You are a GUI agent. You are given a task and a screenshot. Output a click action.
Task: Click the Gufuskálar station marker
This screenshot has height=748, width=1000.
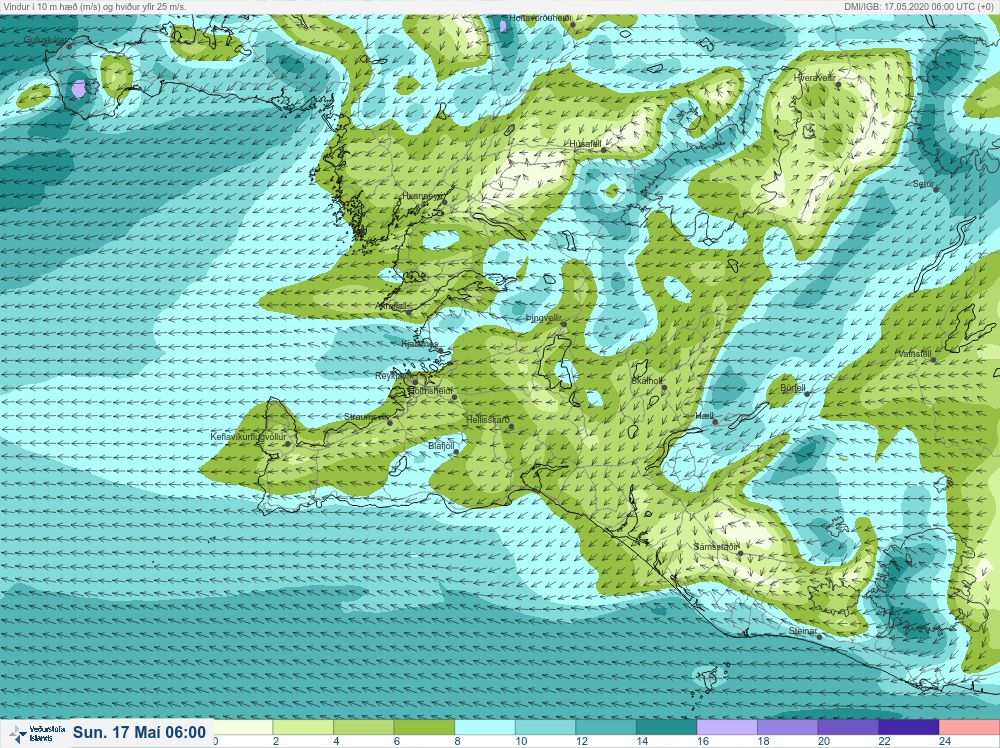pos(70,46)
